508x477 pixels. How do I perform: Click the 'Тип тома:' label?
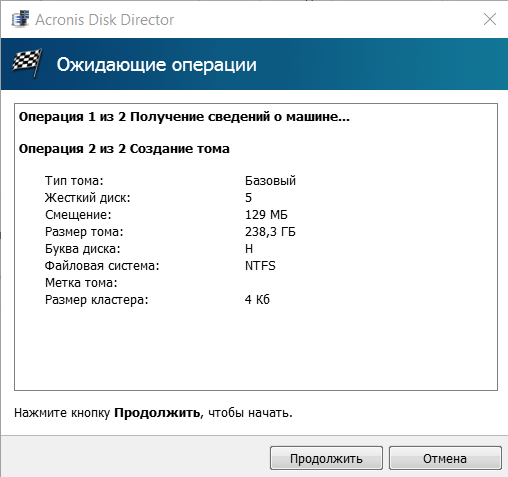pyautogui.click(x=74, y=181)
